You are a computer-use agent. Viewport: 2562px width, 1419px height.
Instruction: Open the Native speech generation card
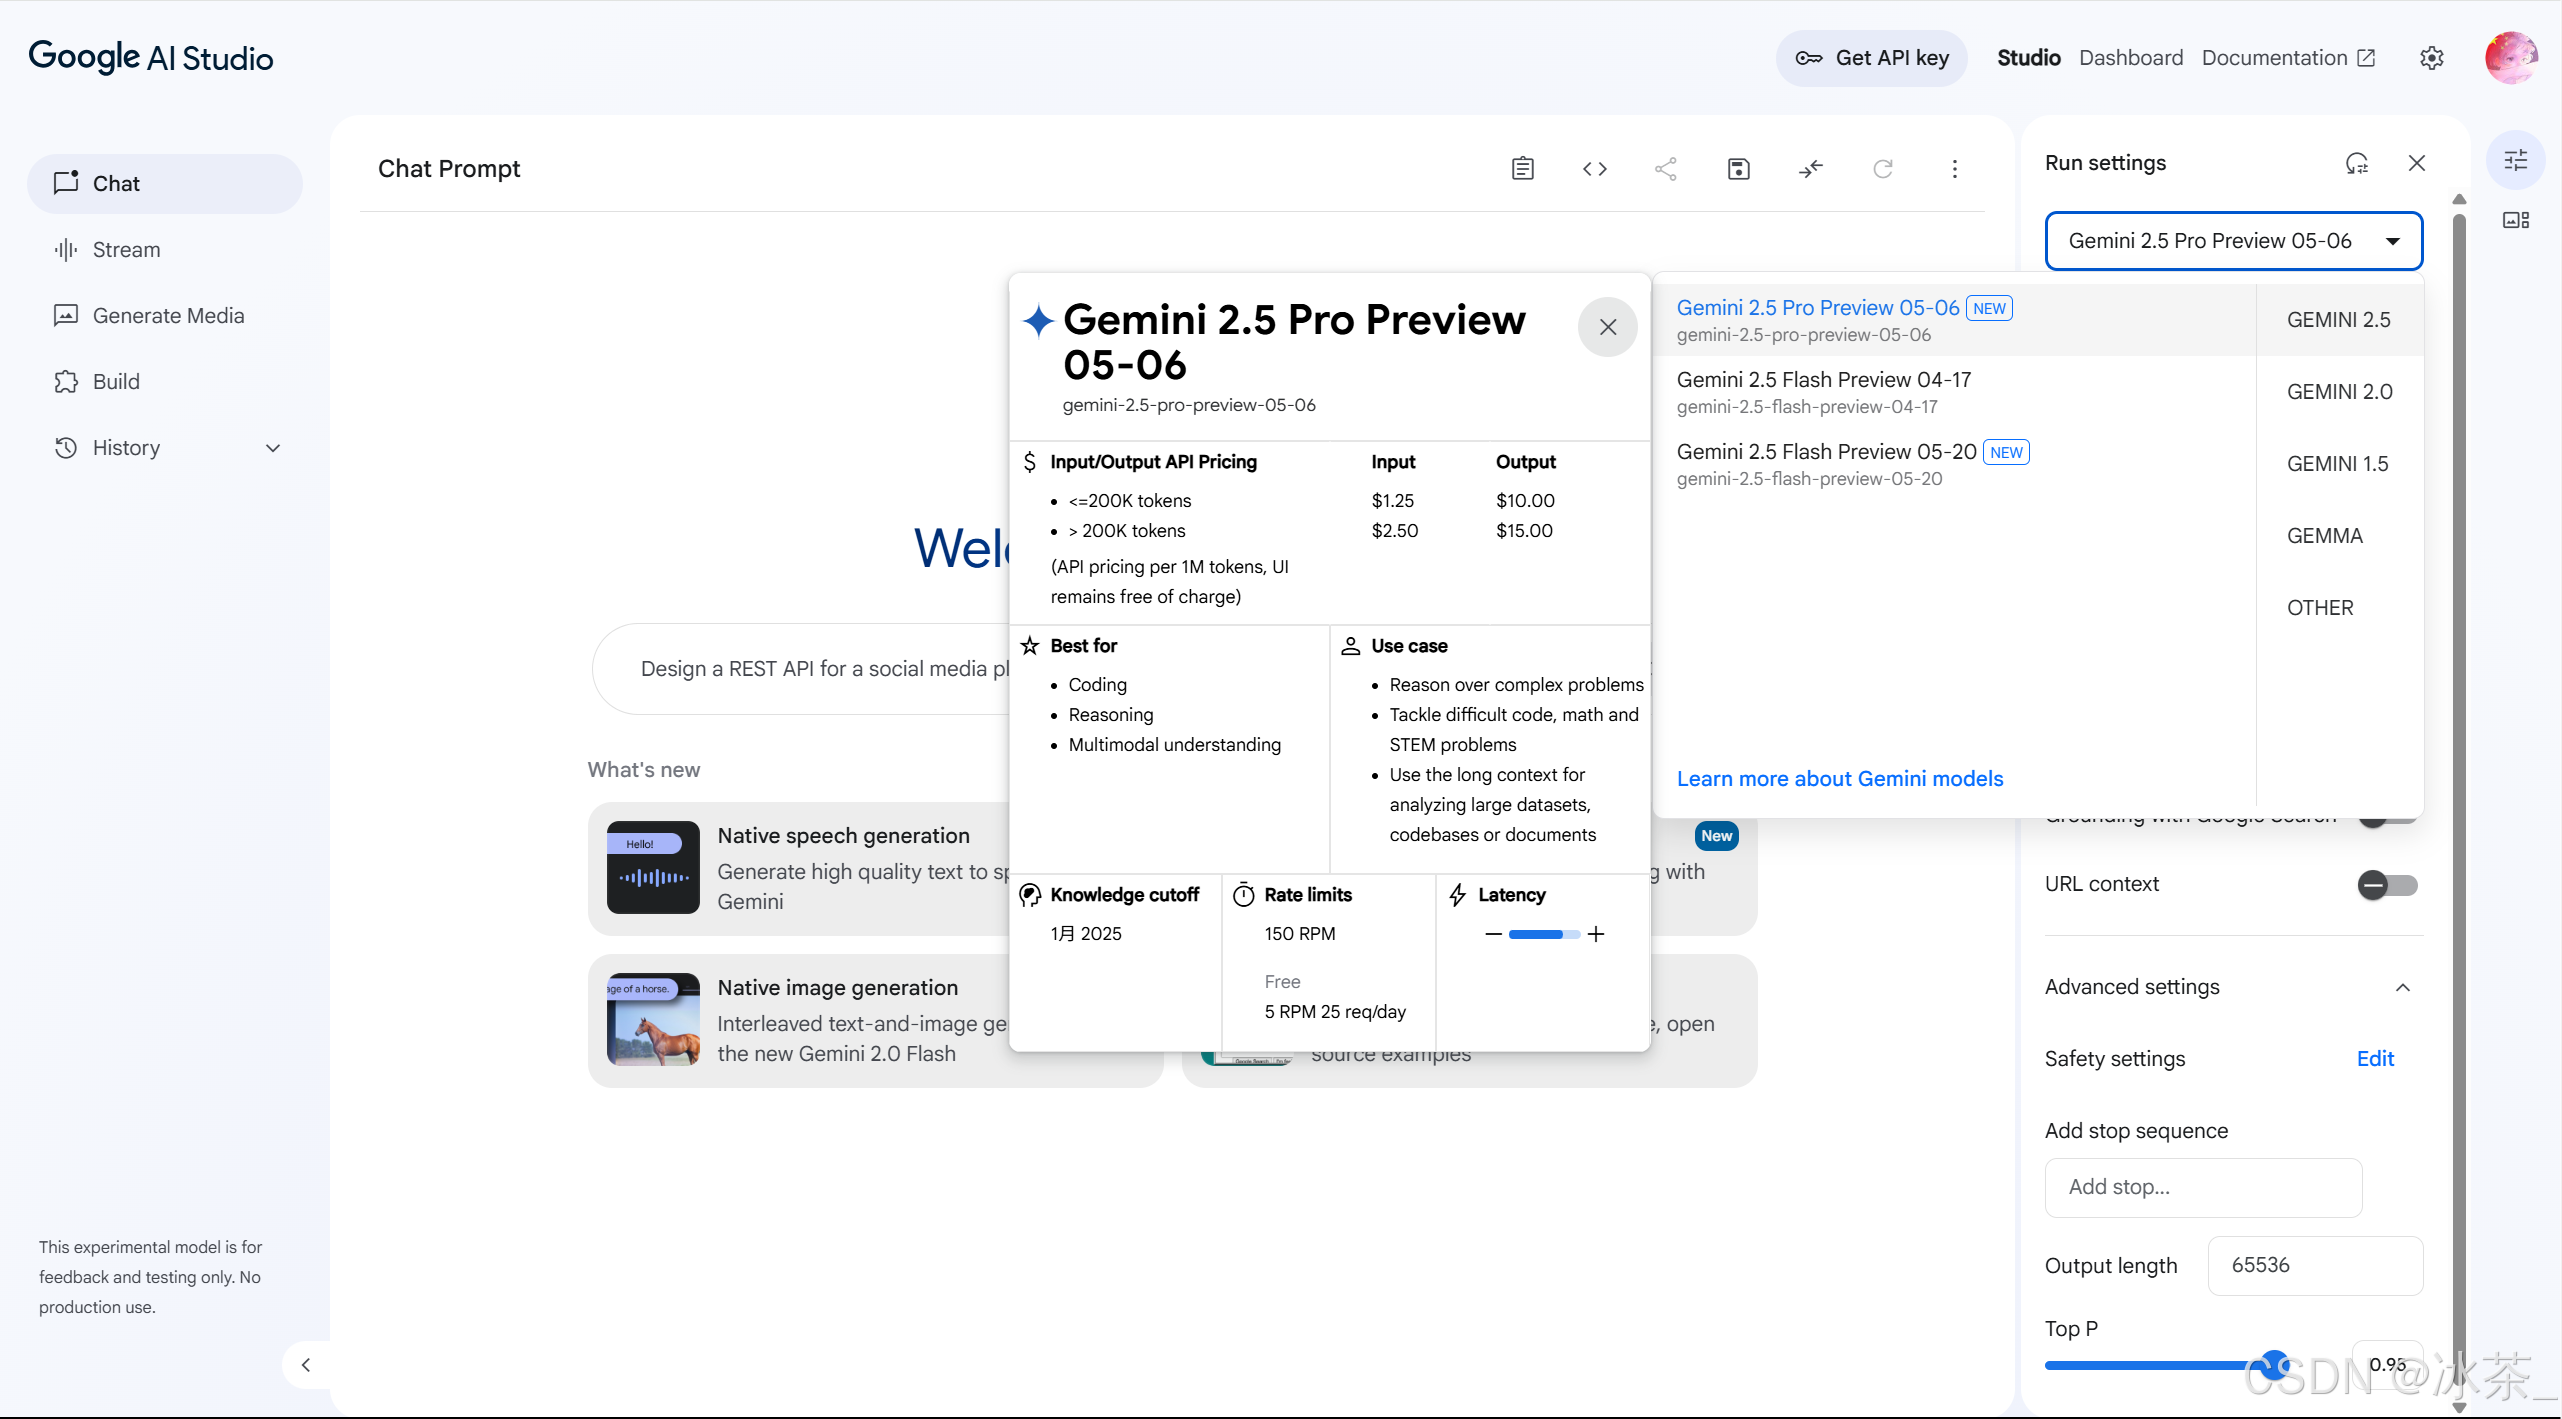point(800,869)
